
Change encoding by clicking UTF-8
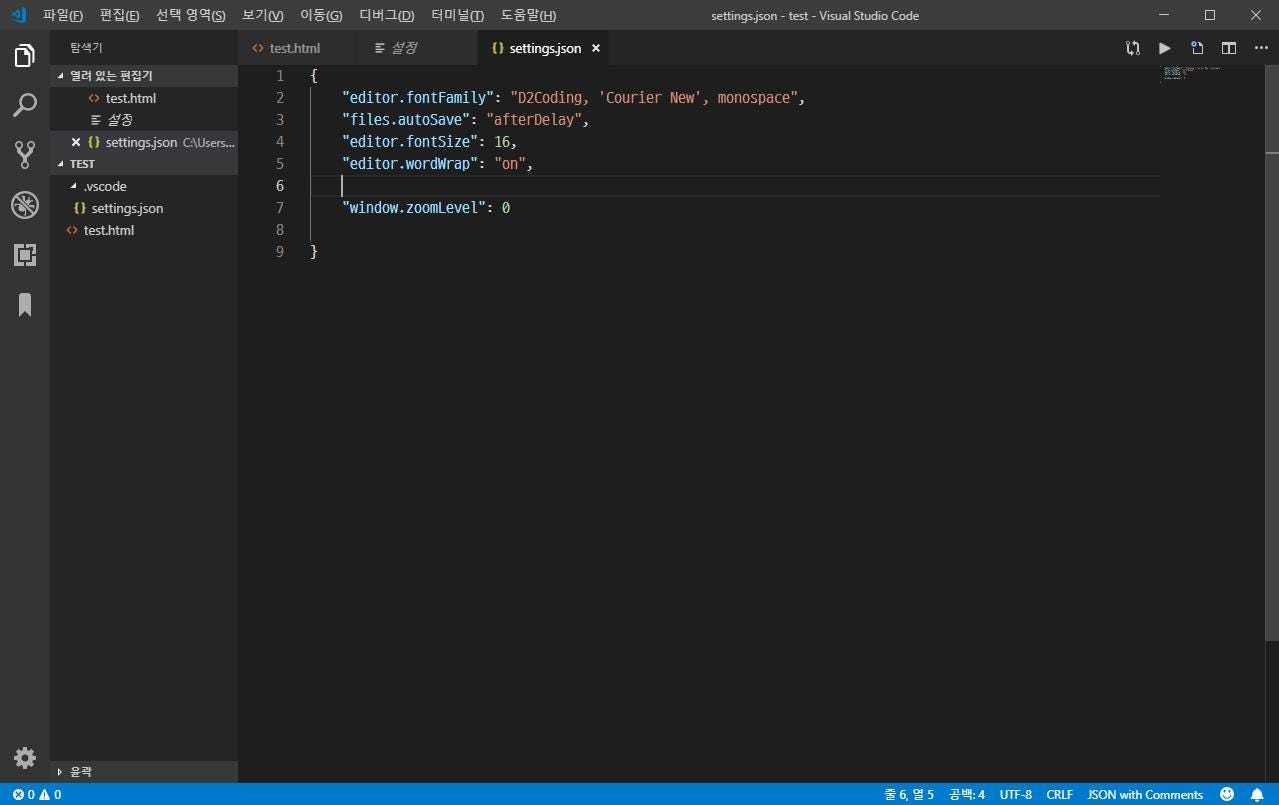point(1017,794)
